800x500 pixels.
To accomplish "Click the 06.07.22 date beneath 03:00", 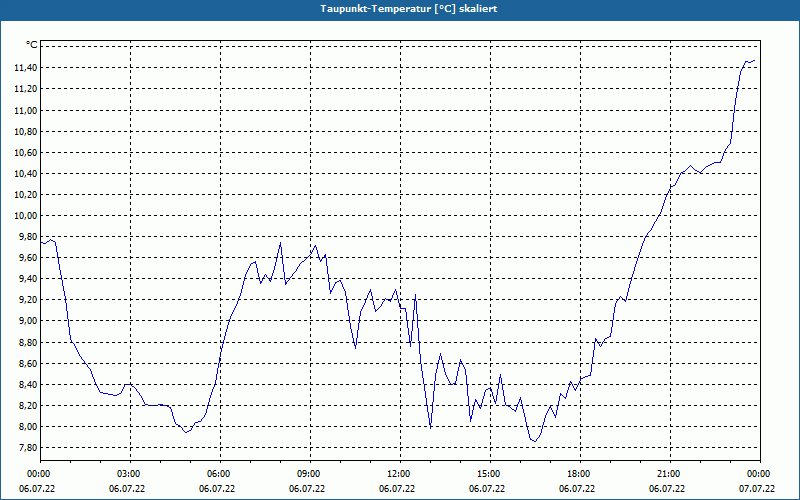I will (127, 489).
